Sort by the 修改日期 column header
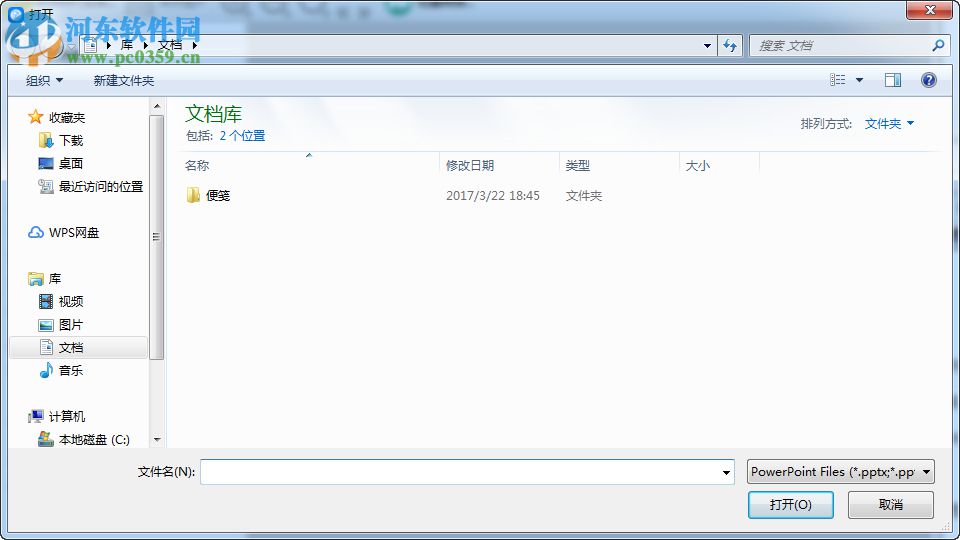Image resolution: width=960 pixels, height=540 pixels. pyautogui.click(x=470, y=165)
